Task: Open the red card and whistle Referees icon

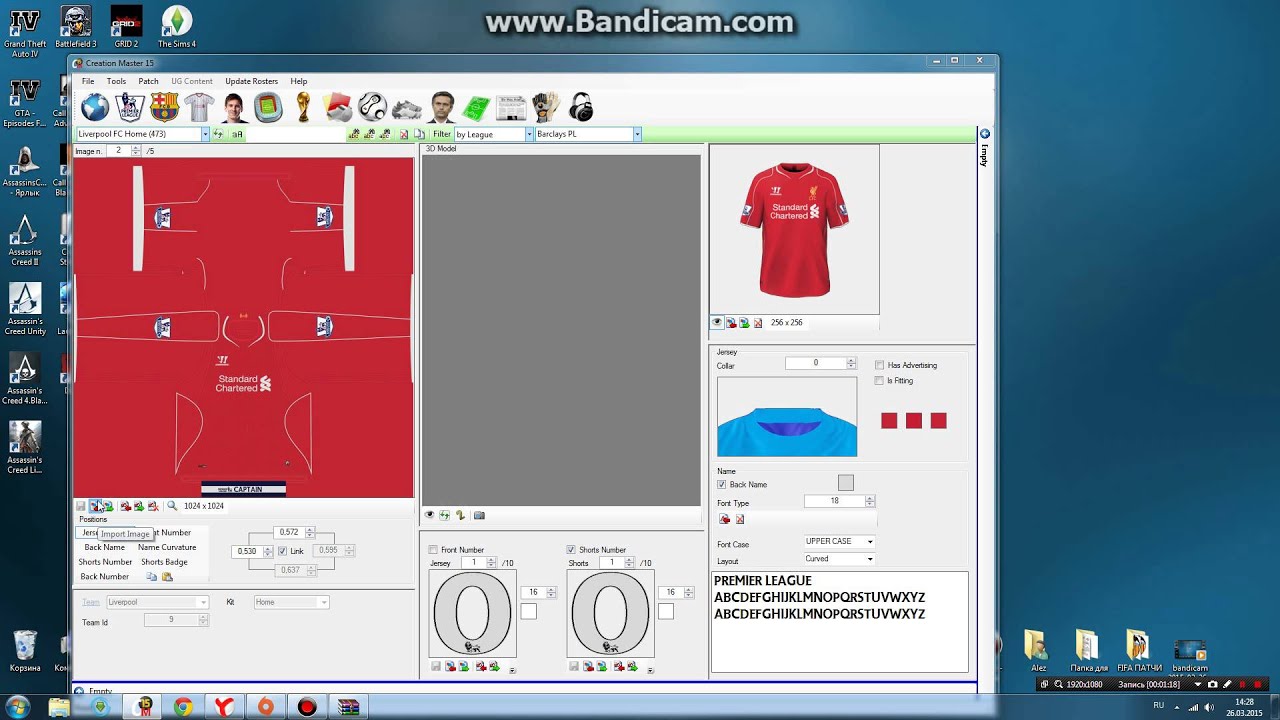Action: click(x=338, y=107)
